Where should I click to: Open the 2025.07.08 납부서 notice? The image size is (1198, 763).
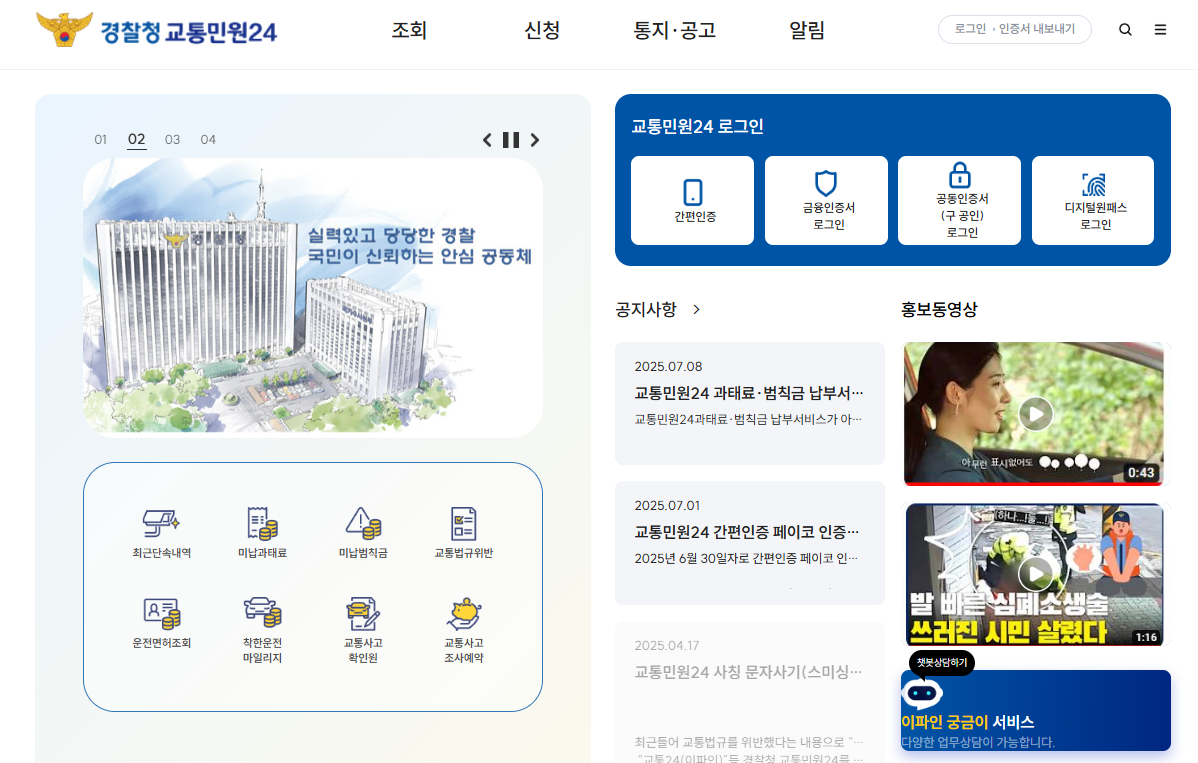click(750, 393)
